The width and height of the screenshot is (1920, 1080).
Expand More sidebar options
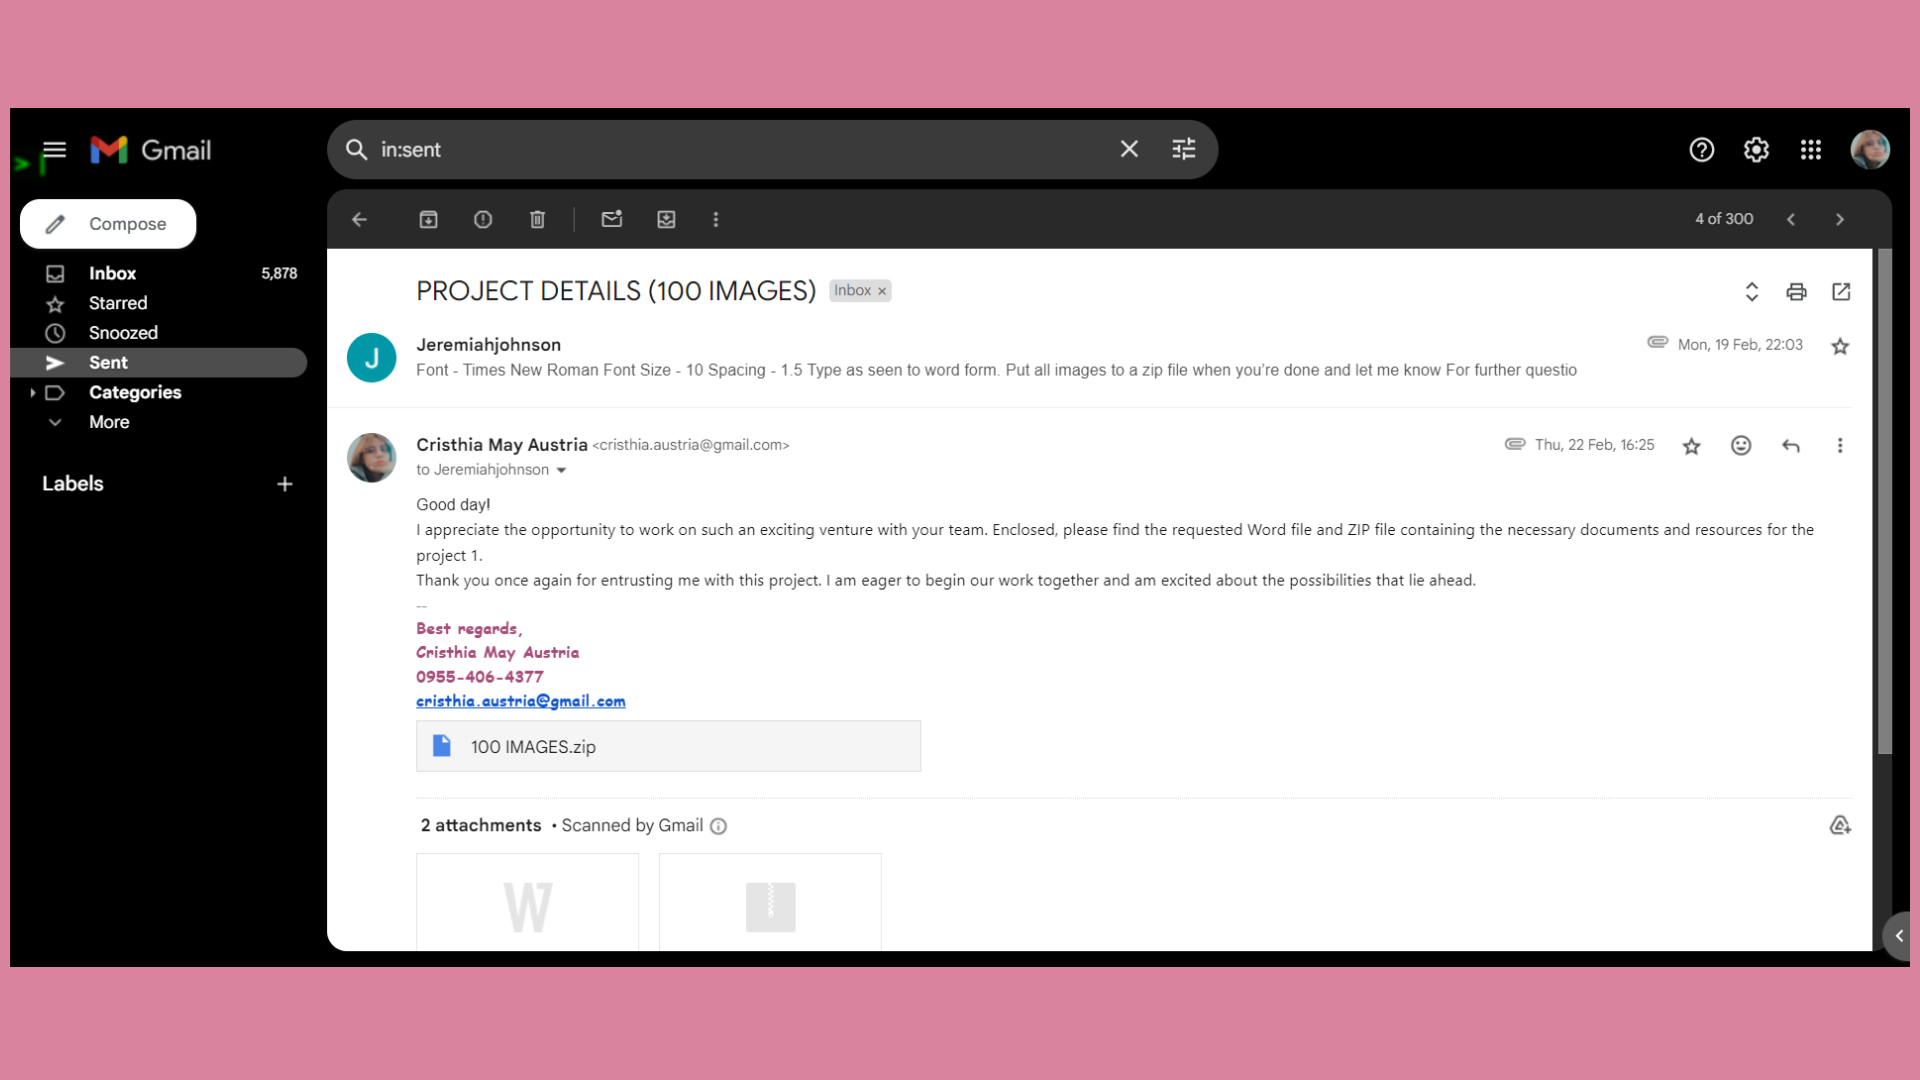pyautogui.click(x=108, y=422)
